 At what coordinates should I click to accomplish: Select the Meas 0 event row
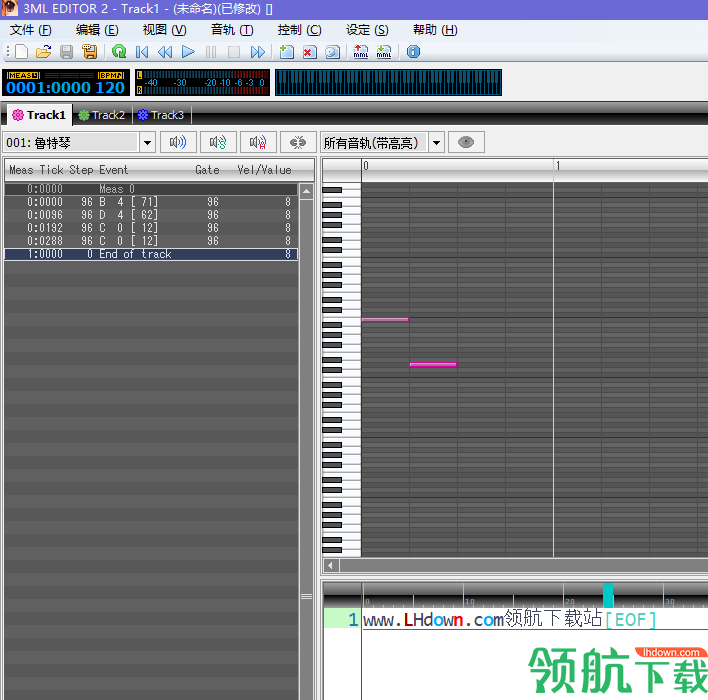pyautogui.click(x=151, y=189)
